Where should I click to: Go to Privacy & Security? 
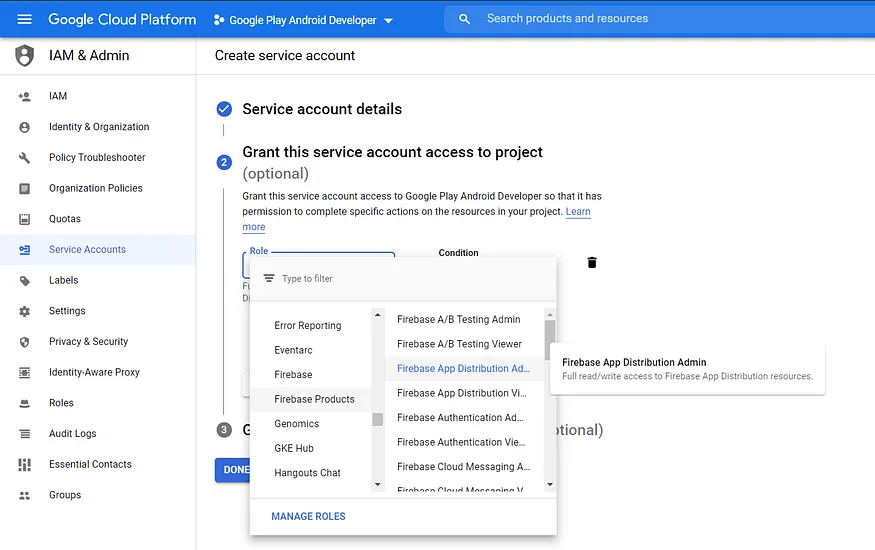click(89, 341)
